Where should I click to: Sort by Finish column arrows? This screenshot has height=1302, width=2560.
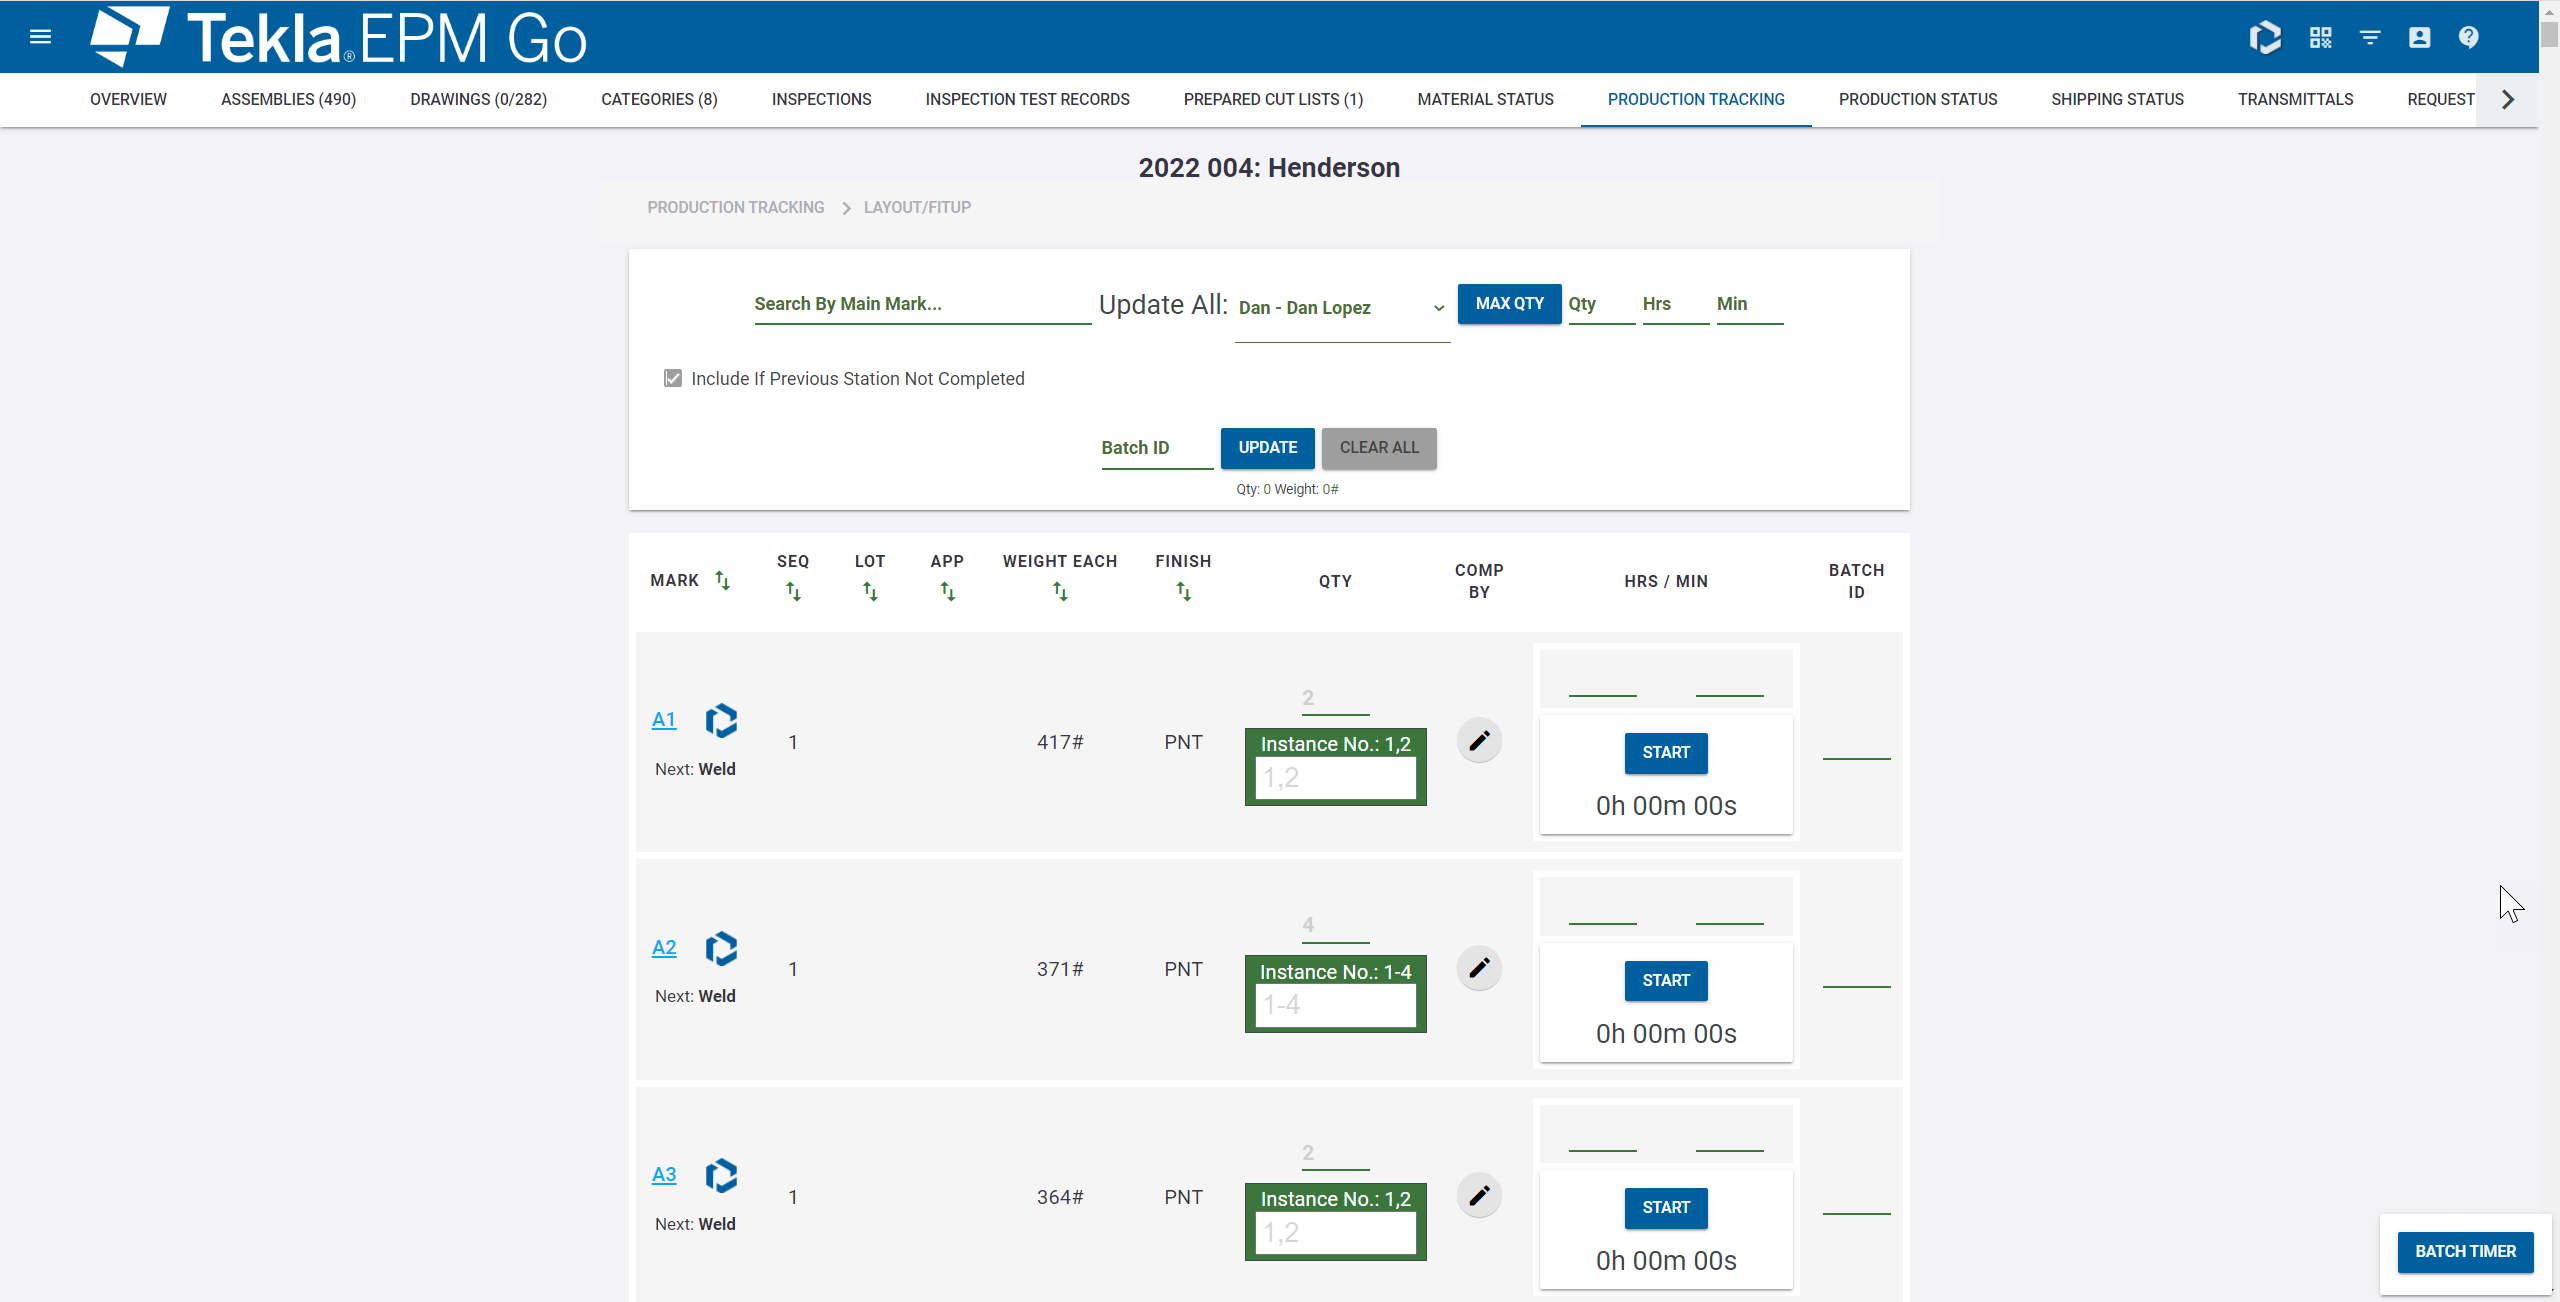click(1183, 592)
